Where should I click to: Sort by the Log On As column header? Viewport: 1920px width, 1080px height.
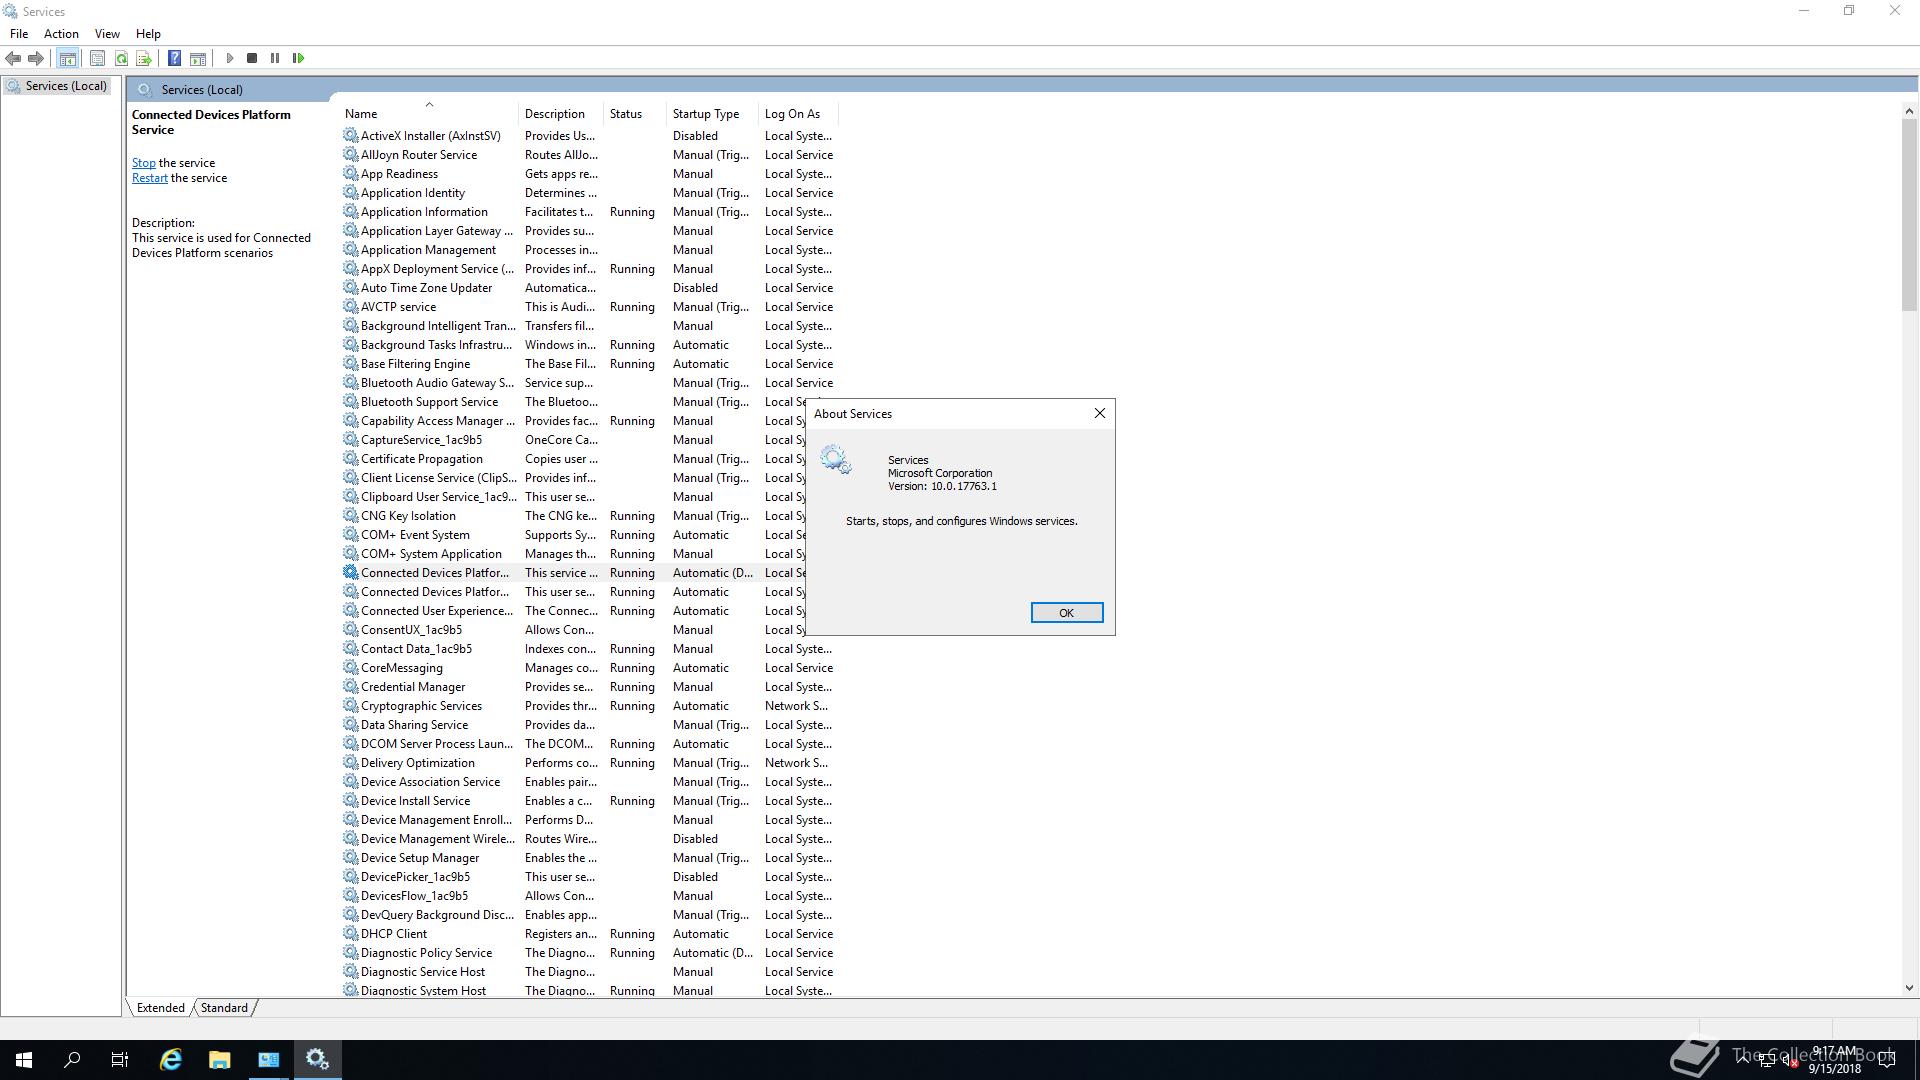(798, 114)
